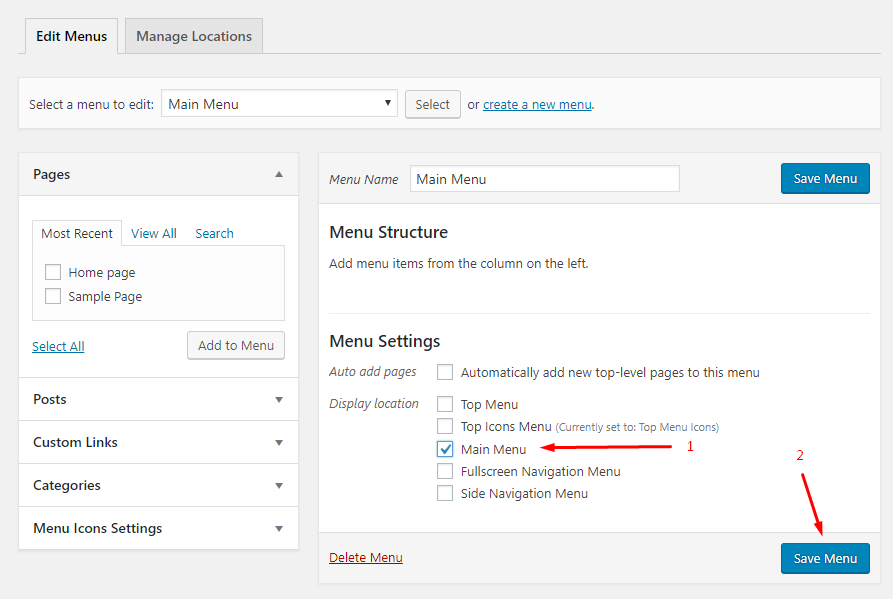This screenshot has width=893, height=599.
Task: Check Side Navigation Menu location
Action: (x=445, y=493)
